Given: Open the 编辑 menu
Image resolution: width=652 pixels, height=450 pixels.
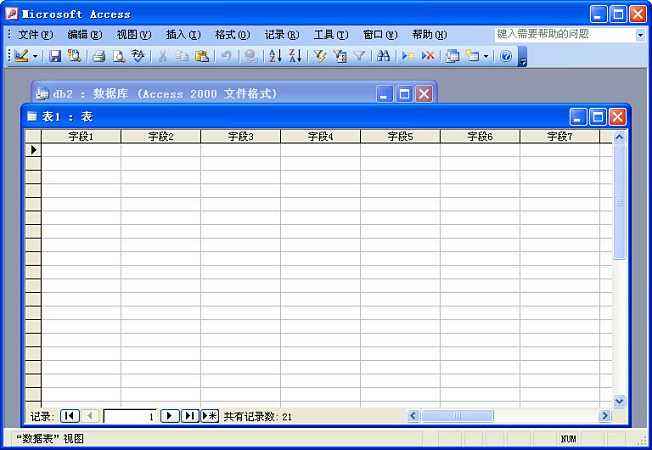Looking at the screenshot, I should coord(85,35).
